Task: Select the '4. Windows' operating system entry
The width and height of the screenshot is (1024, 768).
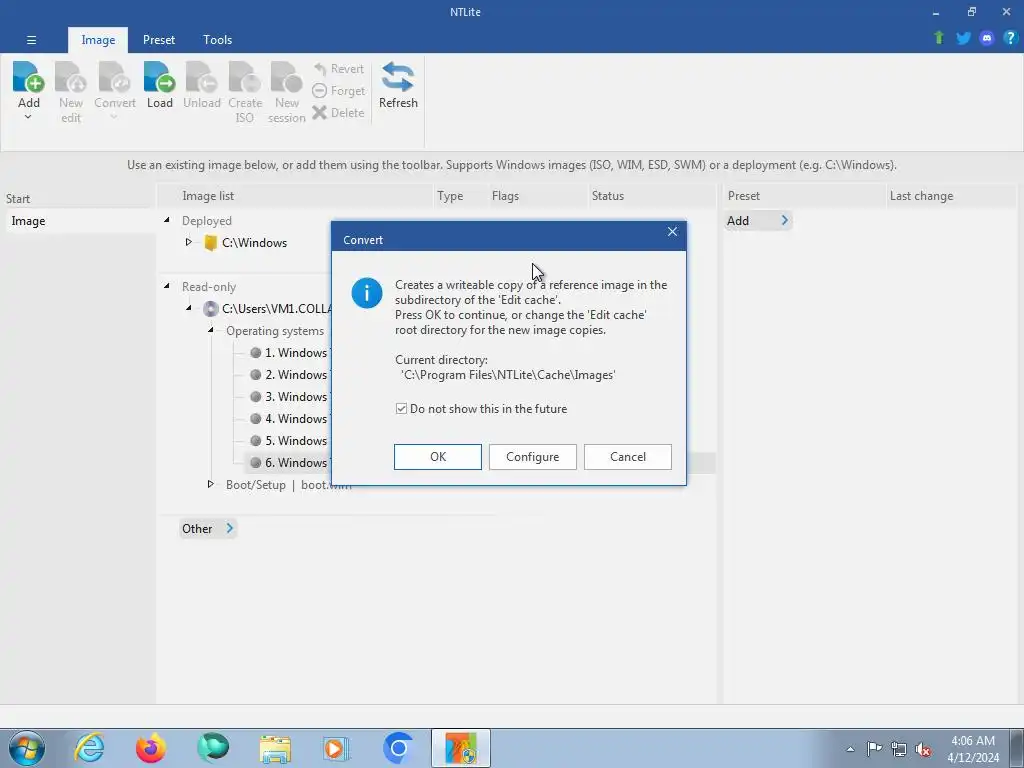Action: (289, 419)
